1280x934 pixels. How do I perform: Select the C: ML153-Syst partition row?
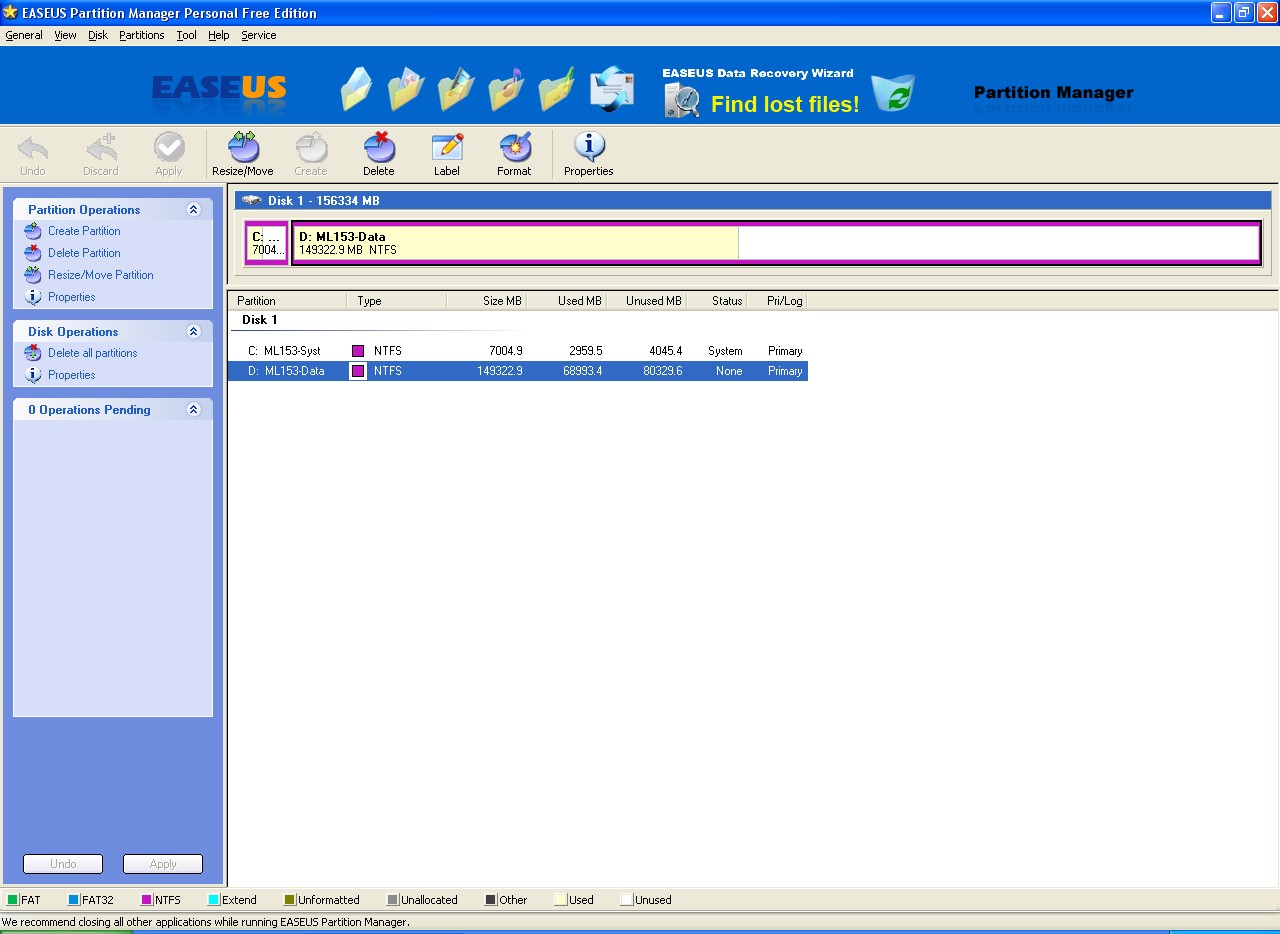tap(519, 351)
